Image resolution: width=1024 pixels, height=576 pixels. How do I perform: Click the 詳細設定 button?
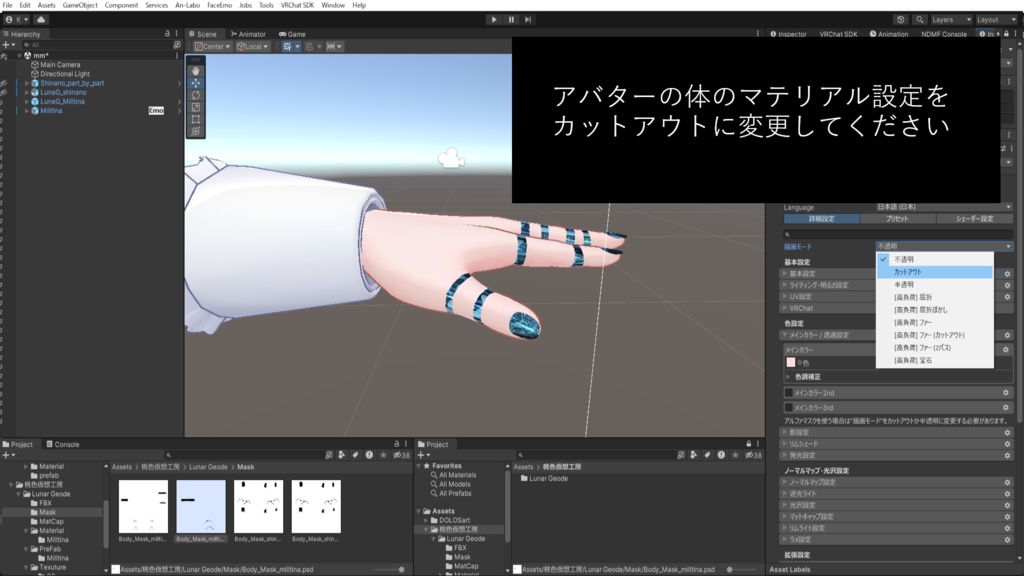click(x=822, y=219)
